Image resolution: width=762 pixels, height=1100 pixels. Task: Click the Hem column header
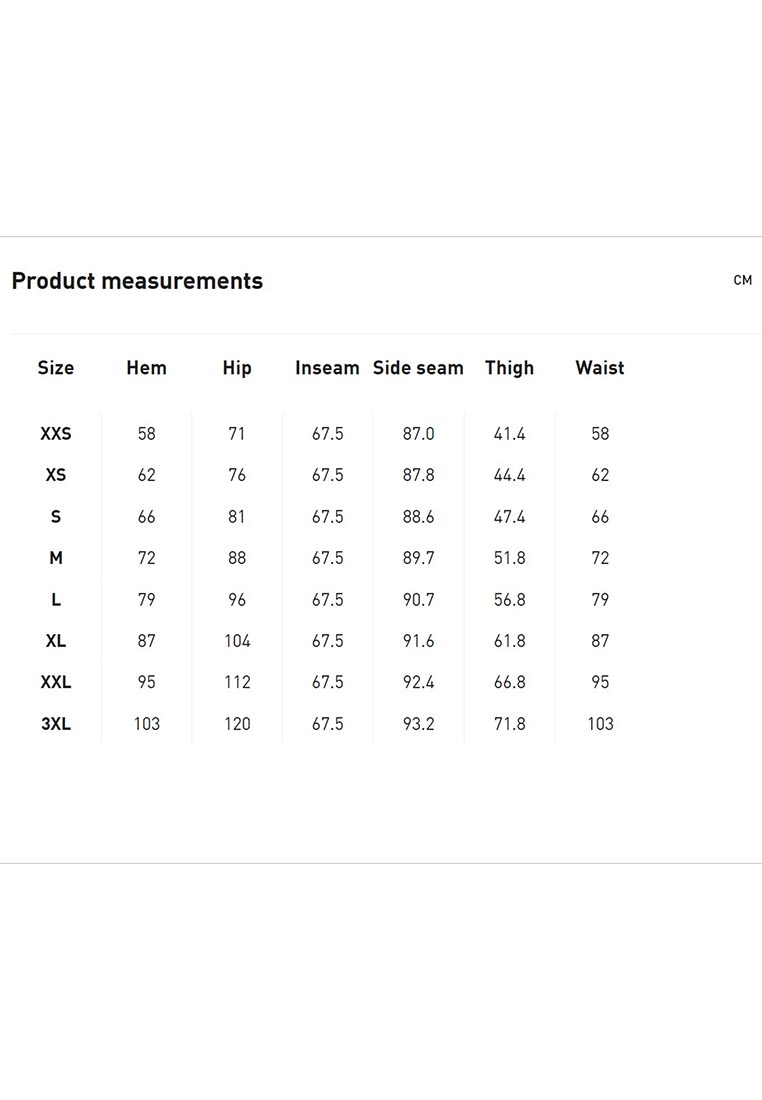coord(147,368)
